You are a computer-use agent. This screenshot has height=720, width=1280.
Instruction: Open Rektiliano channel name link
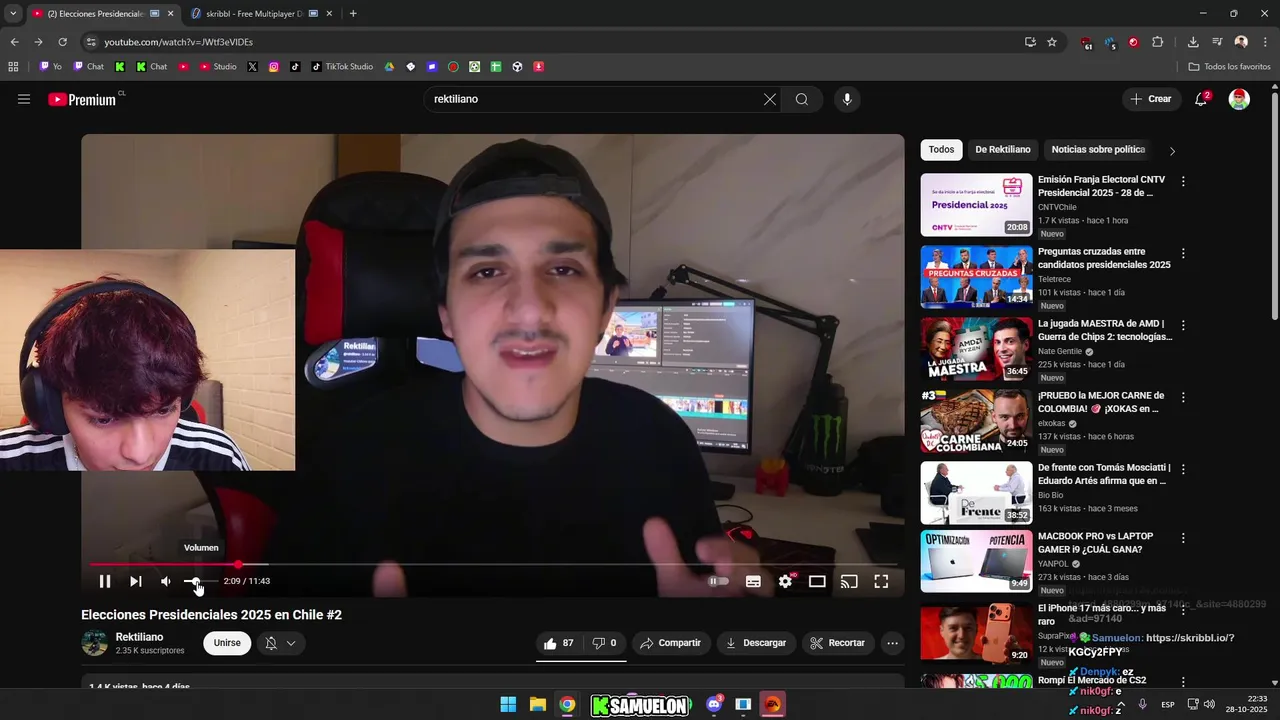coord(139,637)
